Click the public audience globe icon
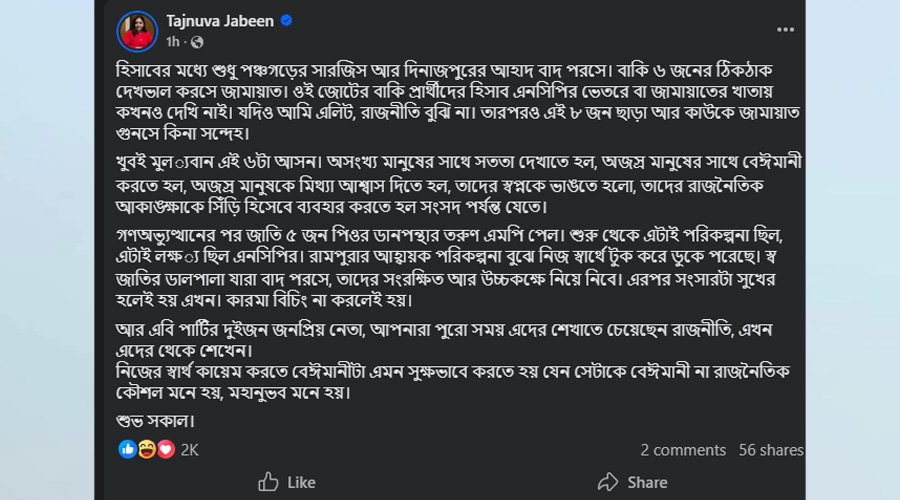Screen dimensions: 900x500 [197, 42]
